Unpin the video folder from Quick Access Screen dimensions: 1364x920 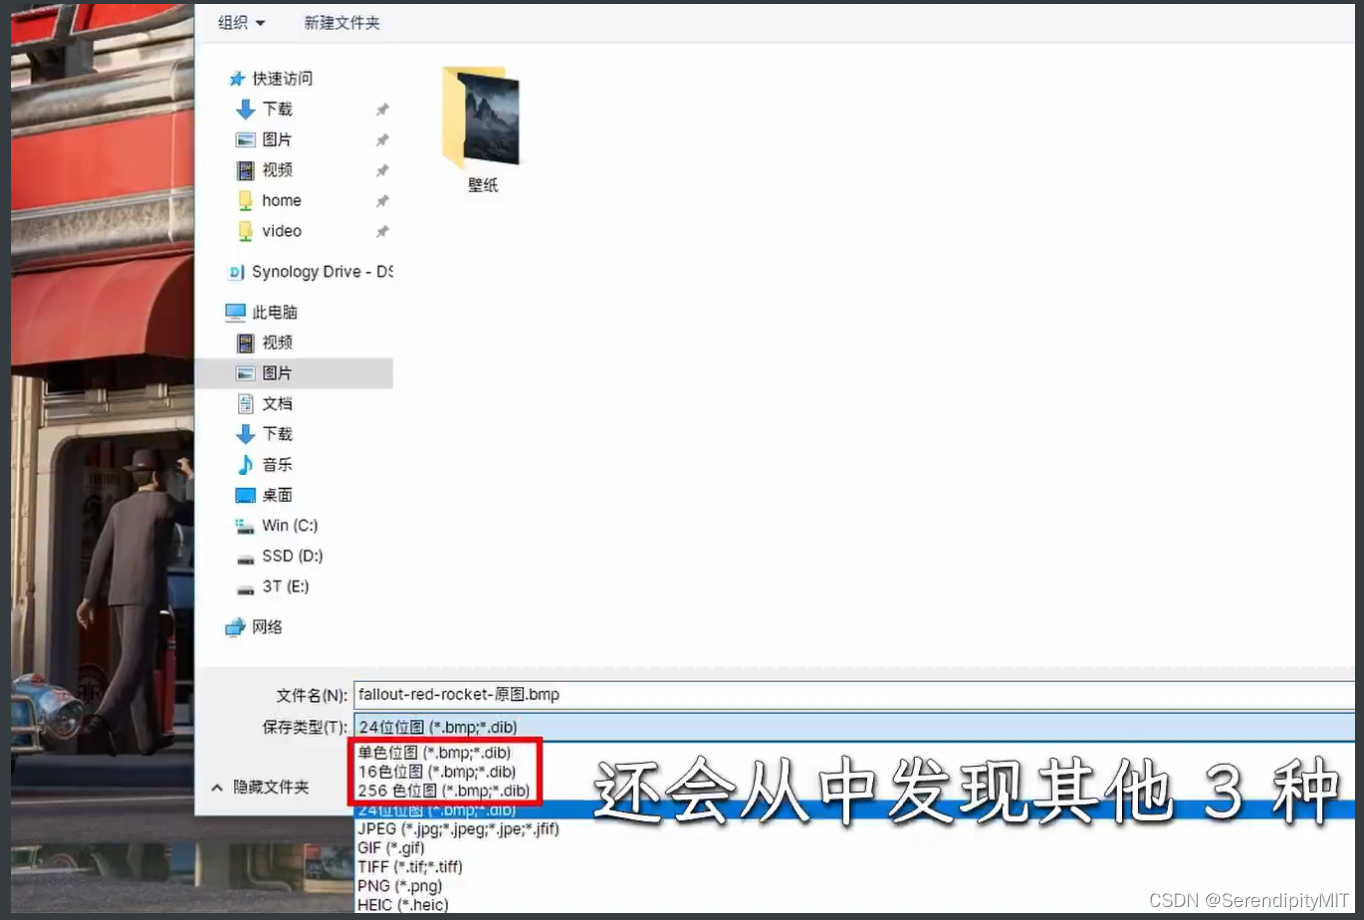tap(382, 231)
